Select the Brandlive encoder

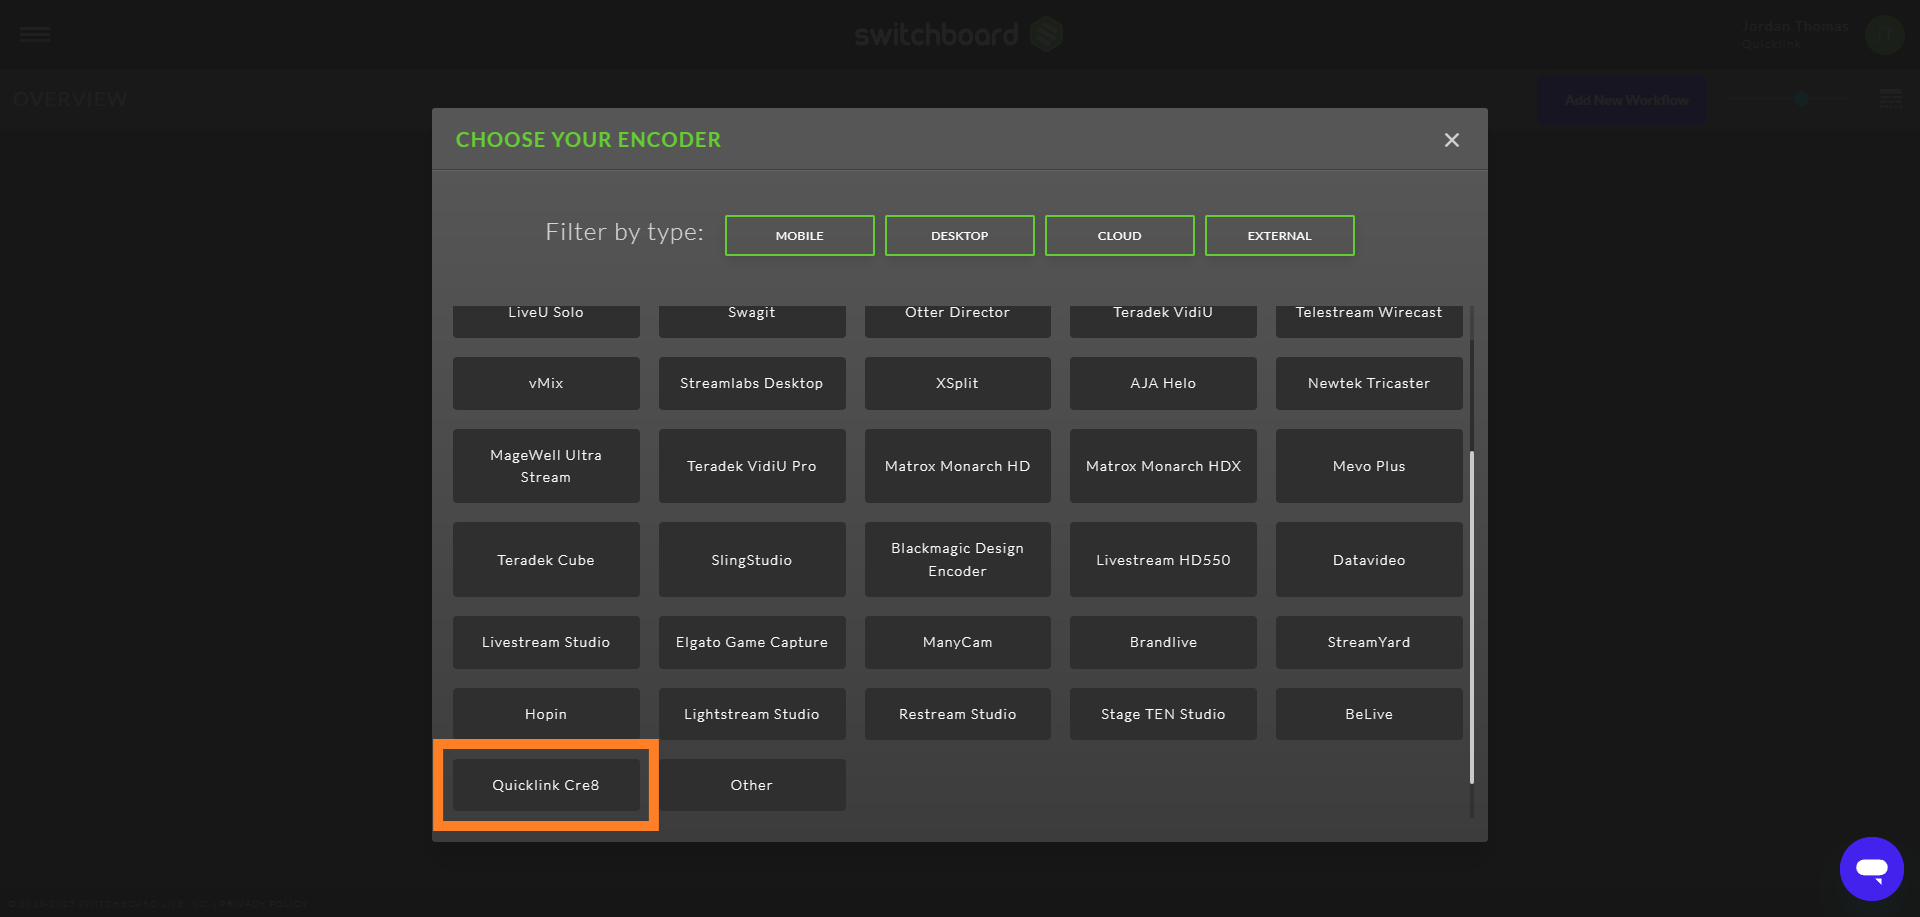[x=1163, y=642]
